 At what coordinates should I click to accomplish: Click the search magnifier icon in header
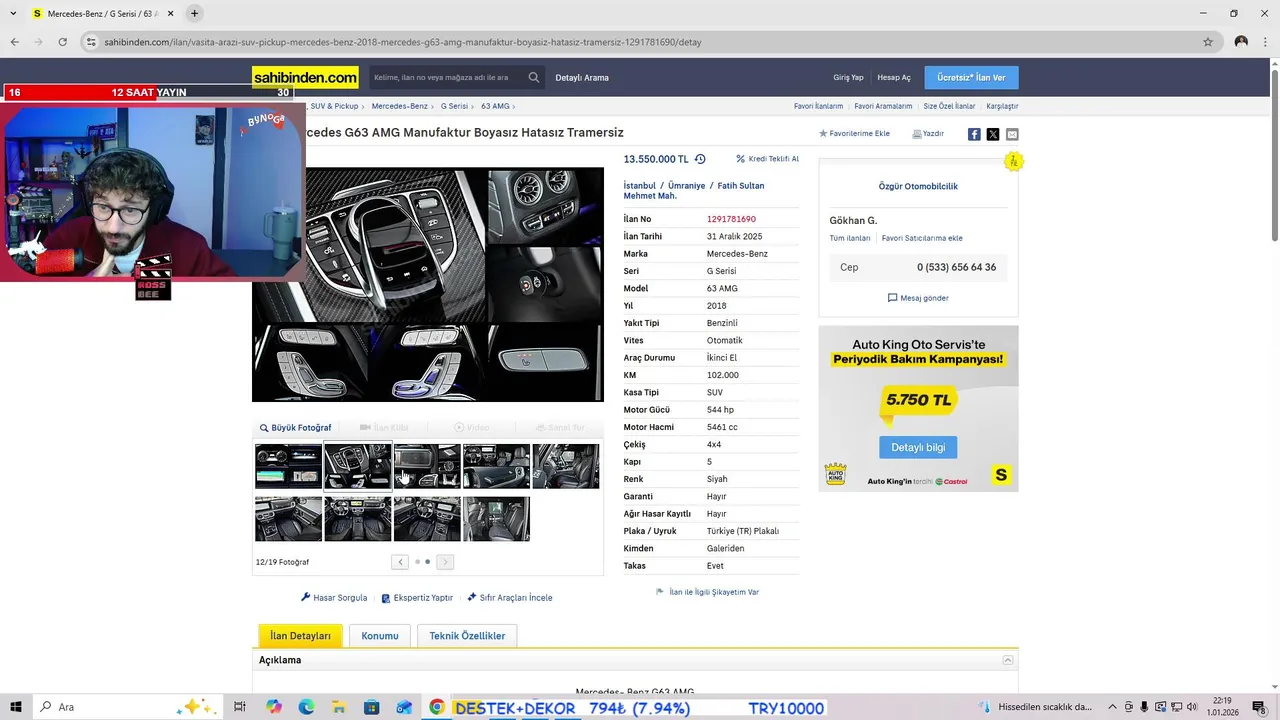[x=534, y=77]
